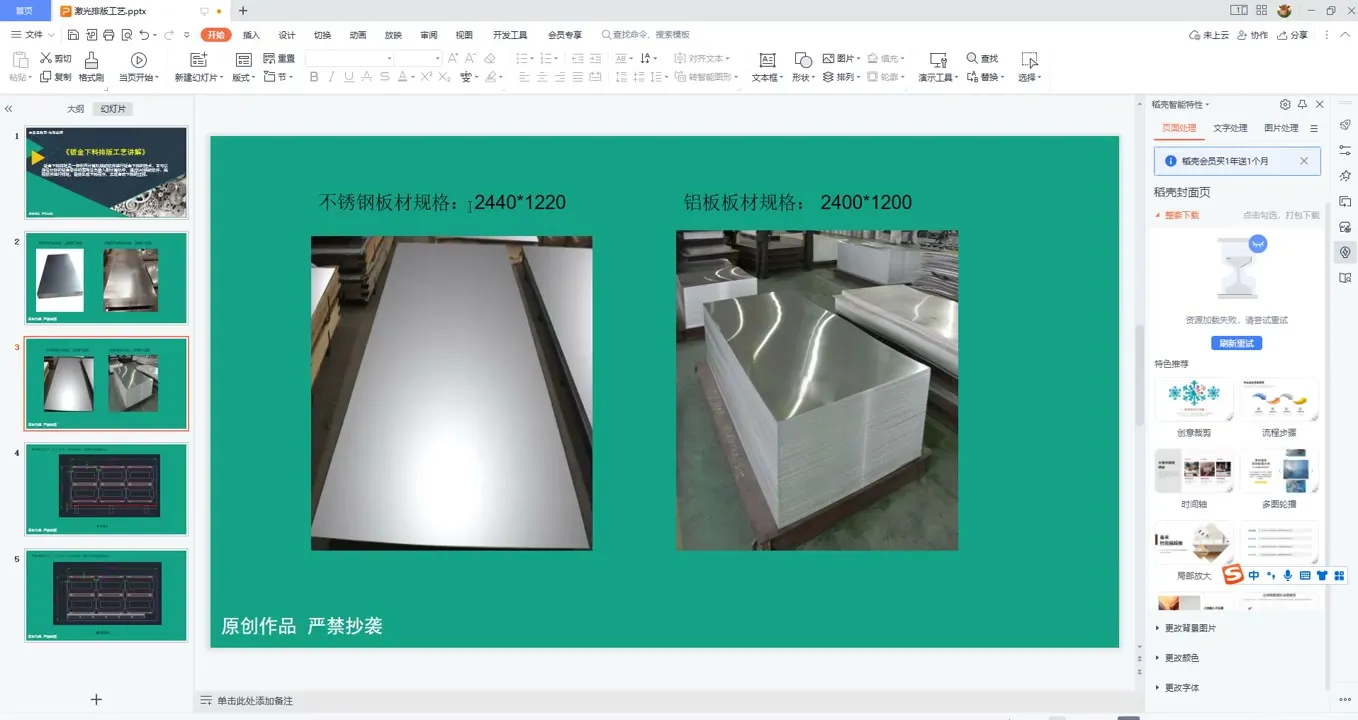
Task: Insert a picture via the 图片 icon
Action: click(838, 57)
